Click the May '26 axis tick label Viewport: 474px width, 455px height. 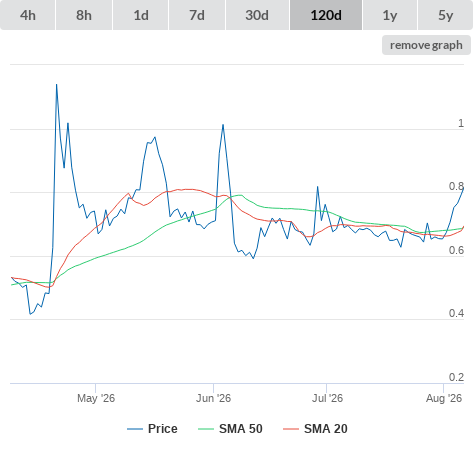click(96, 398)
